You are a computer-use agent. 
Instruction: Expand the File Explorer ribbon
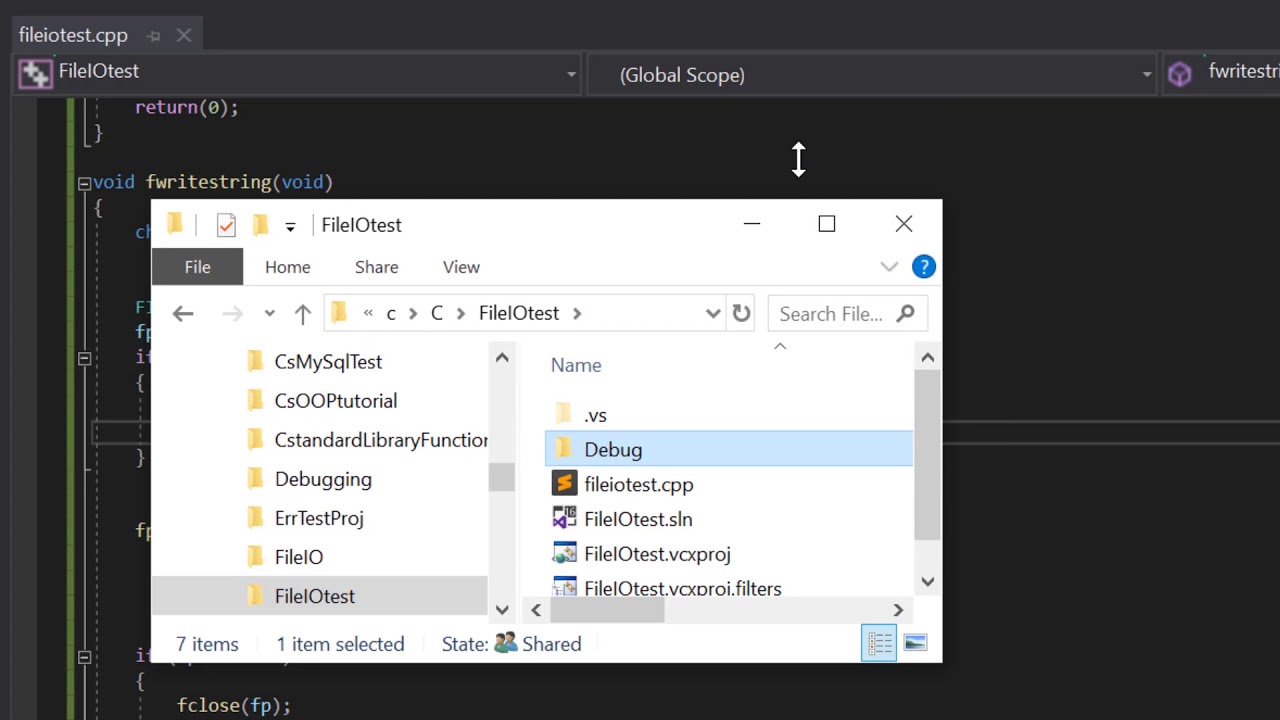point(889,267)
